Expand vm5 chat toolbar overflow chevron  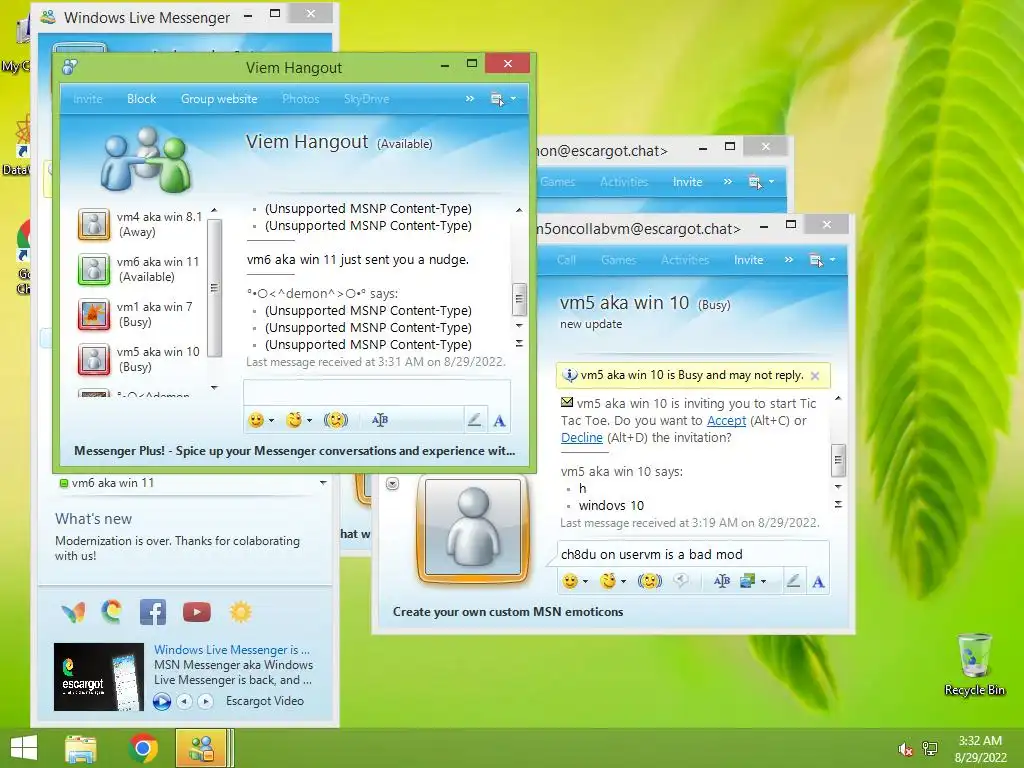tap(789, 260)
